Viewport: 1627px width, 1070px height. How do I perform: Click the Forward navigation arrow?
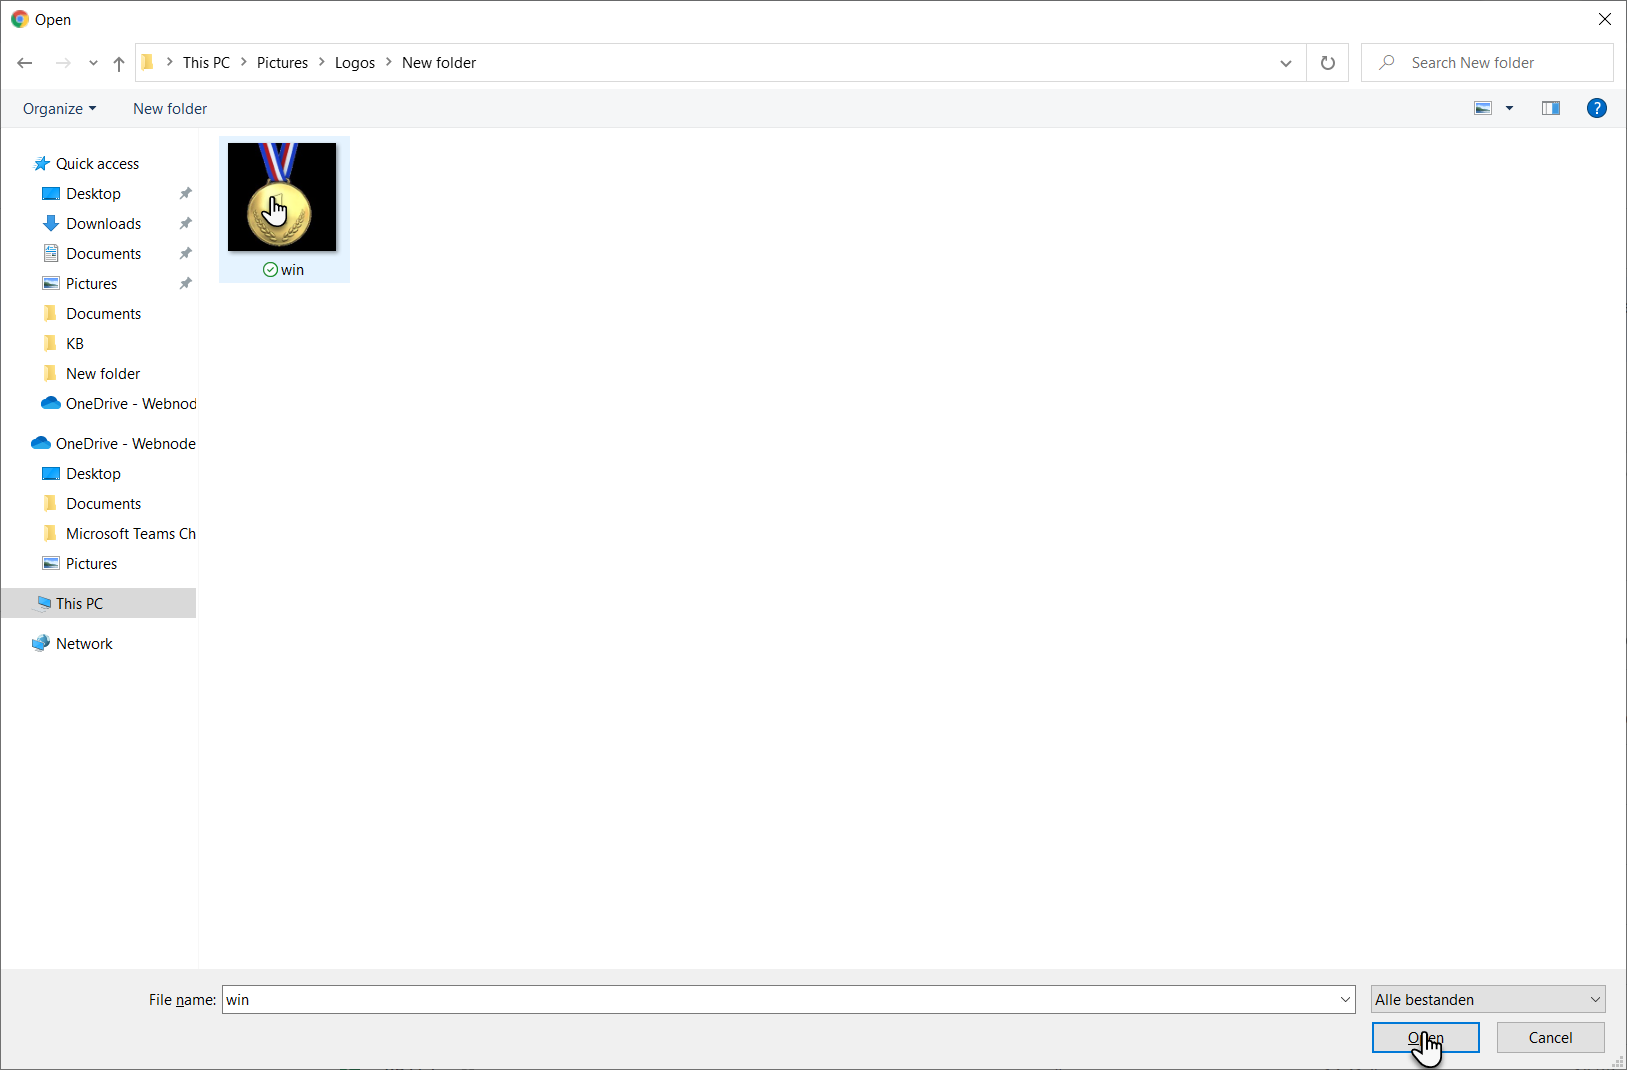pos(63,63)
